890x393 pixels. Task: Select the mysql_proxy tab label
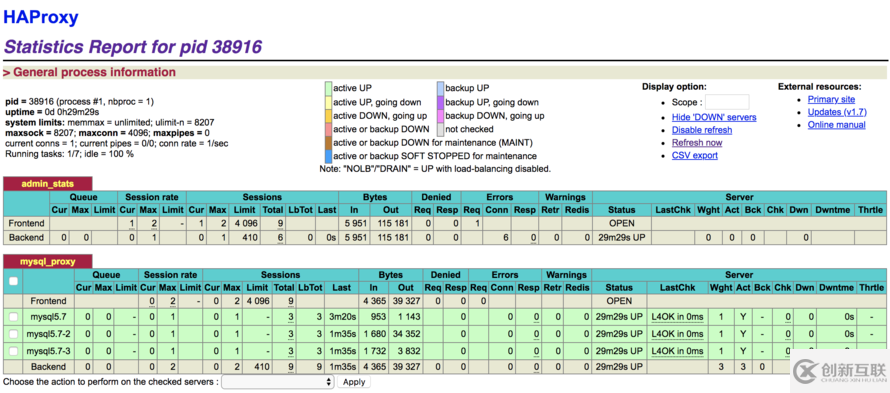click(x=47, y=261)
